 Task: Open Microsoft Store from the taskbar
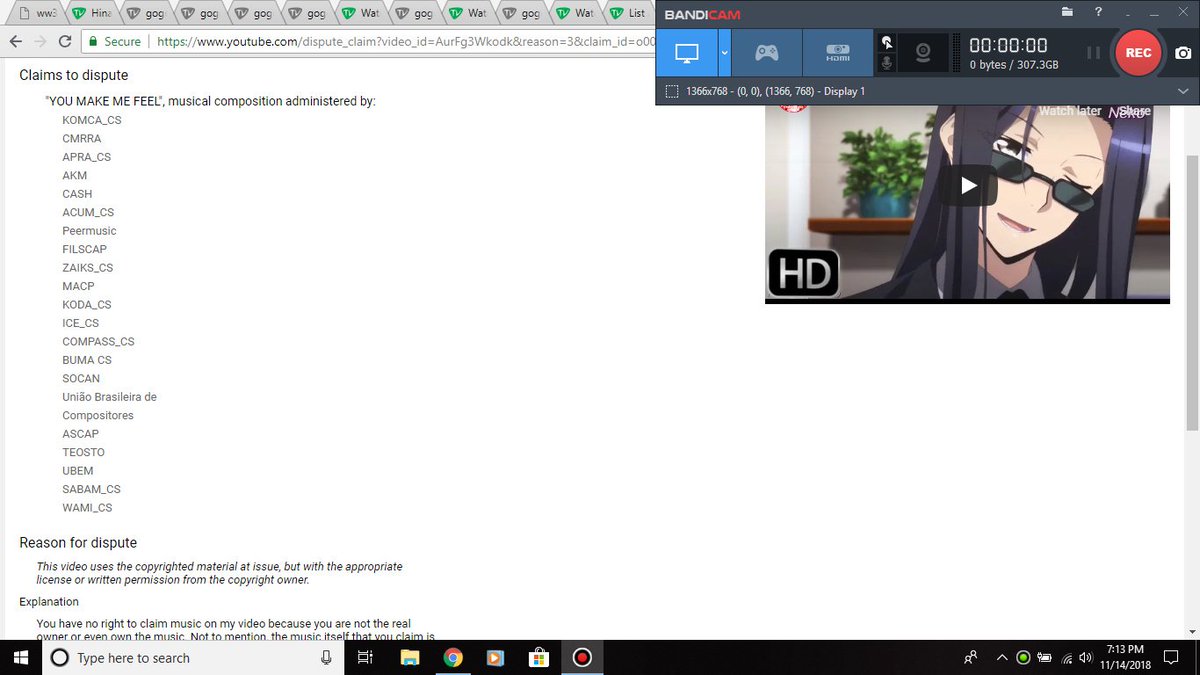coord(539,657)
